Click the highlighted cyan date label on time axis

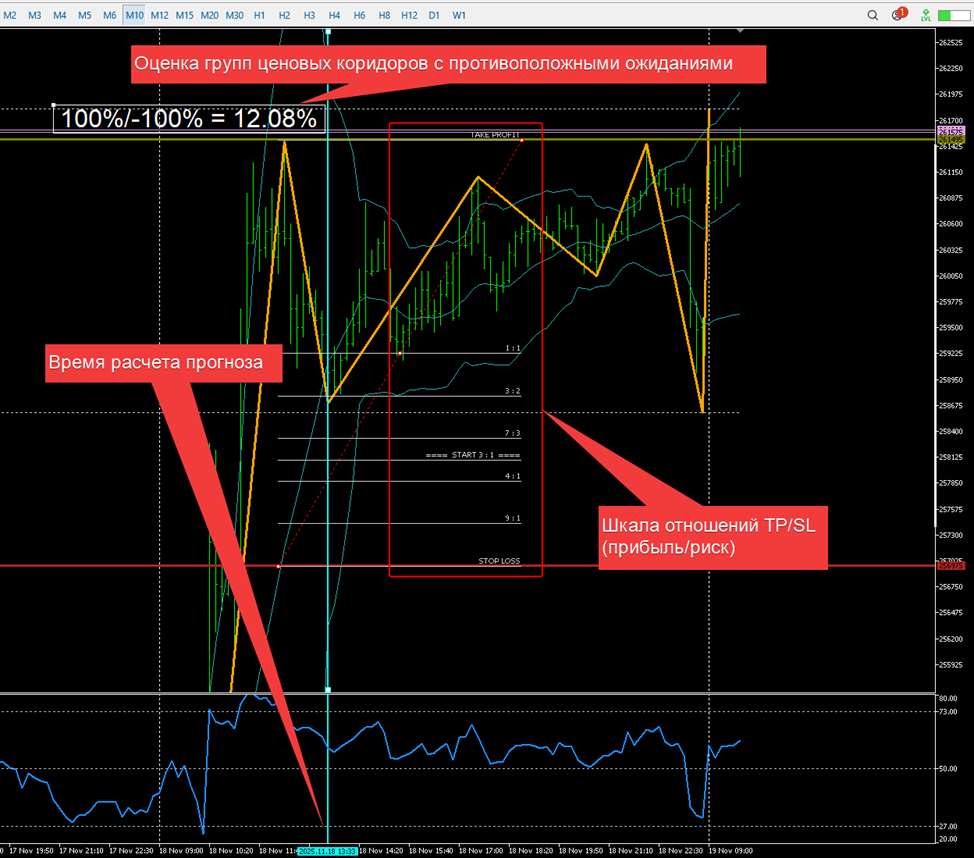(327, 848)
